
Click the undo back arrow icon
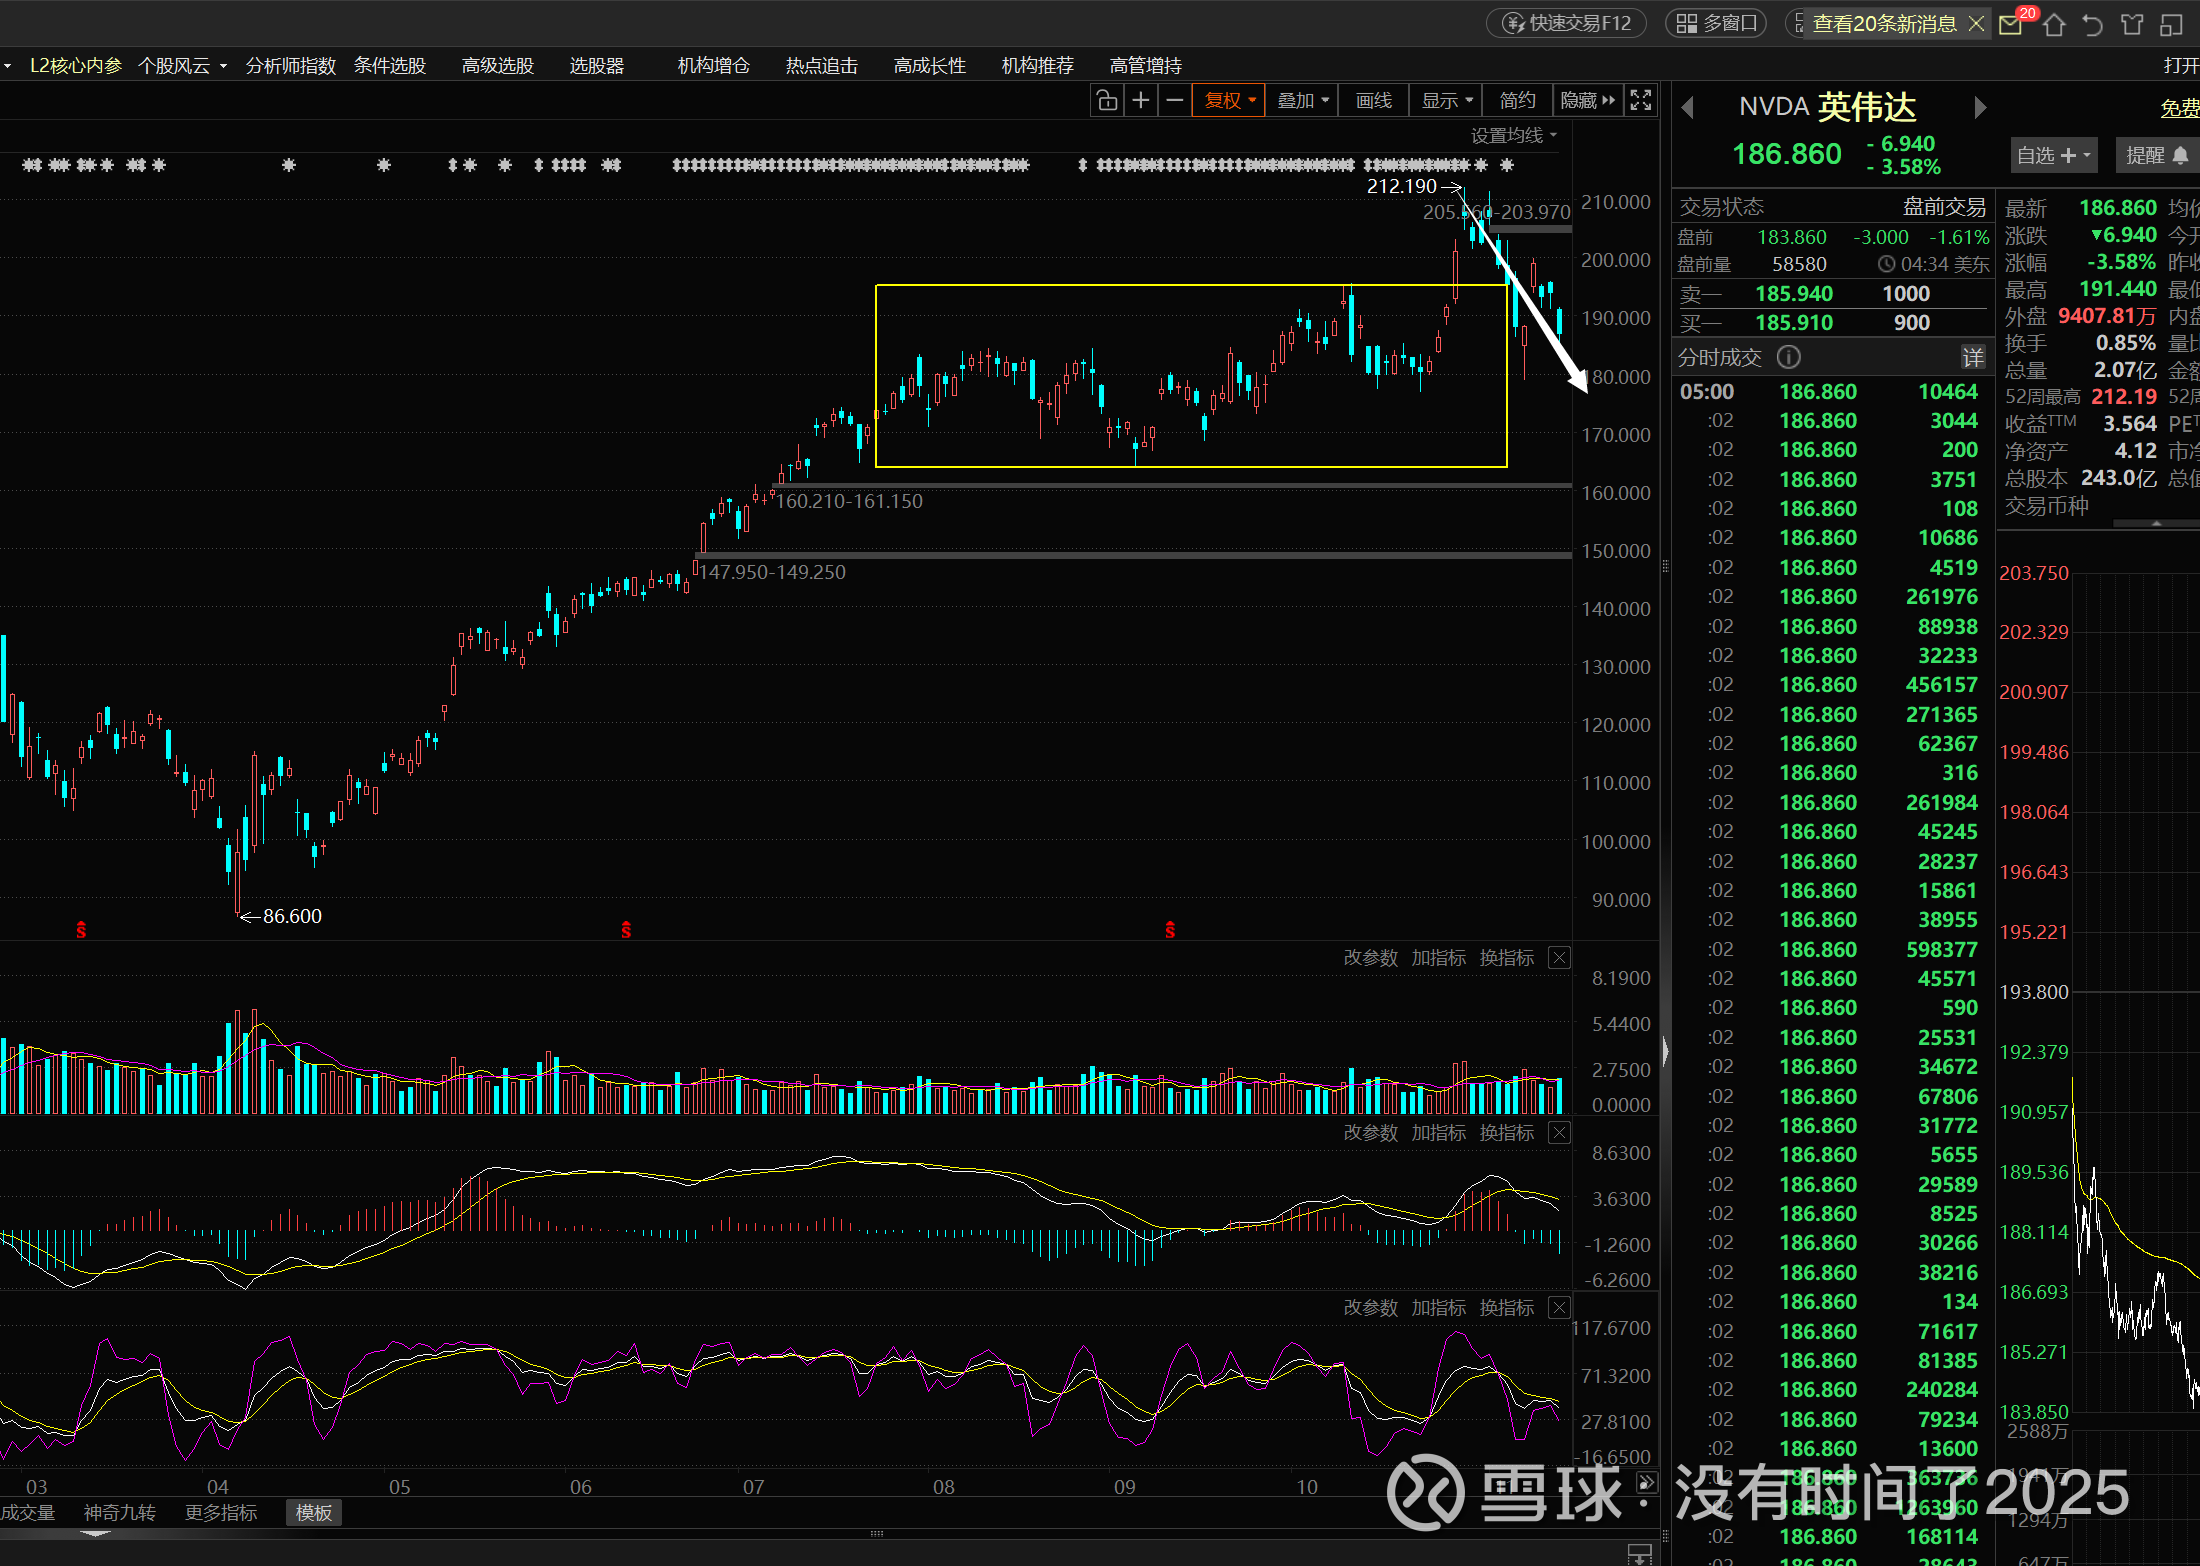pos(2092,25)
